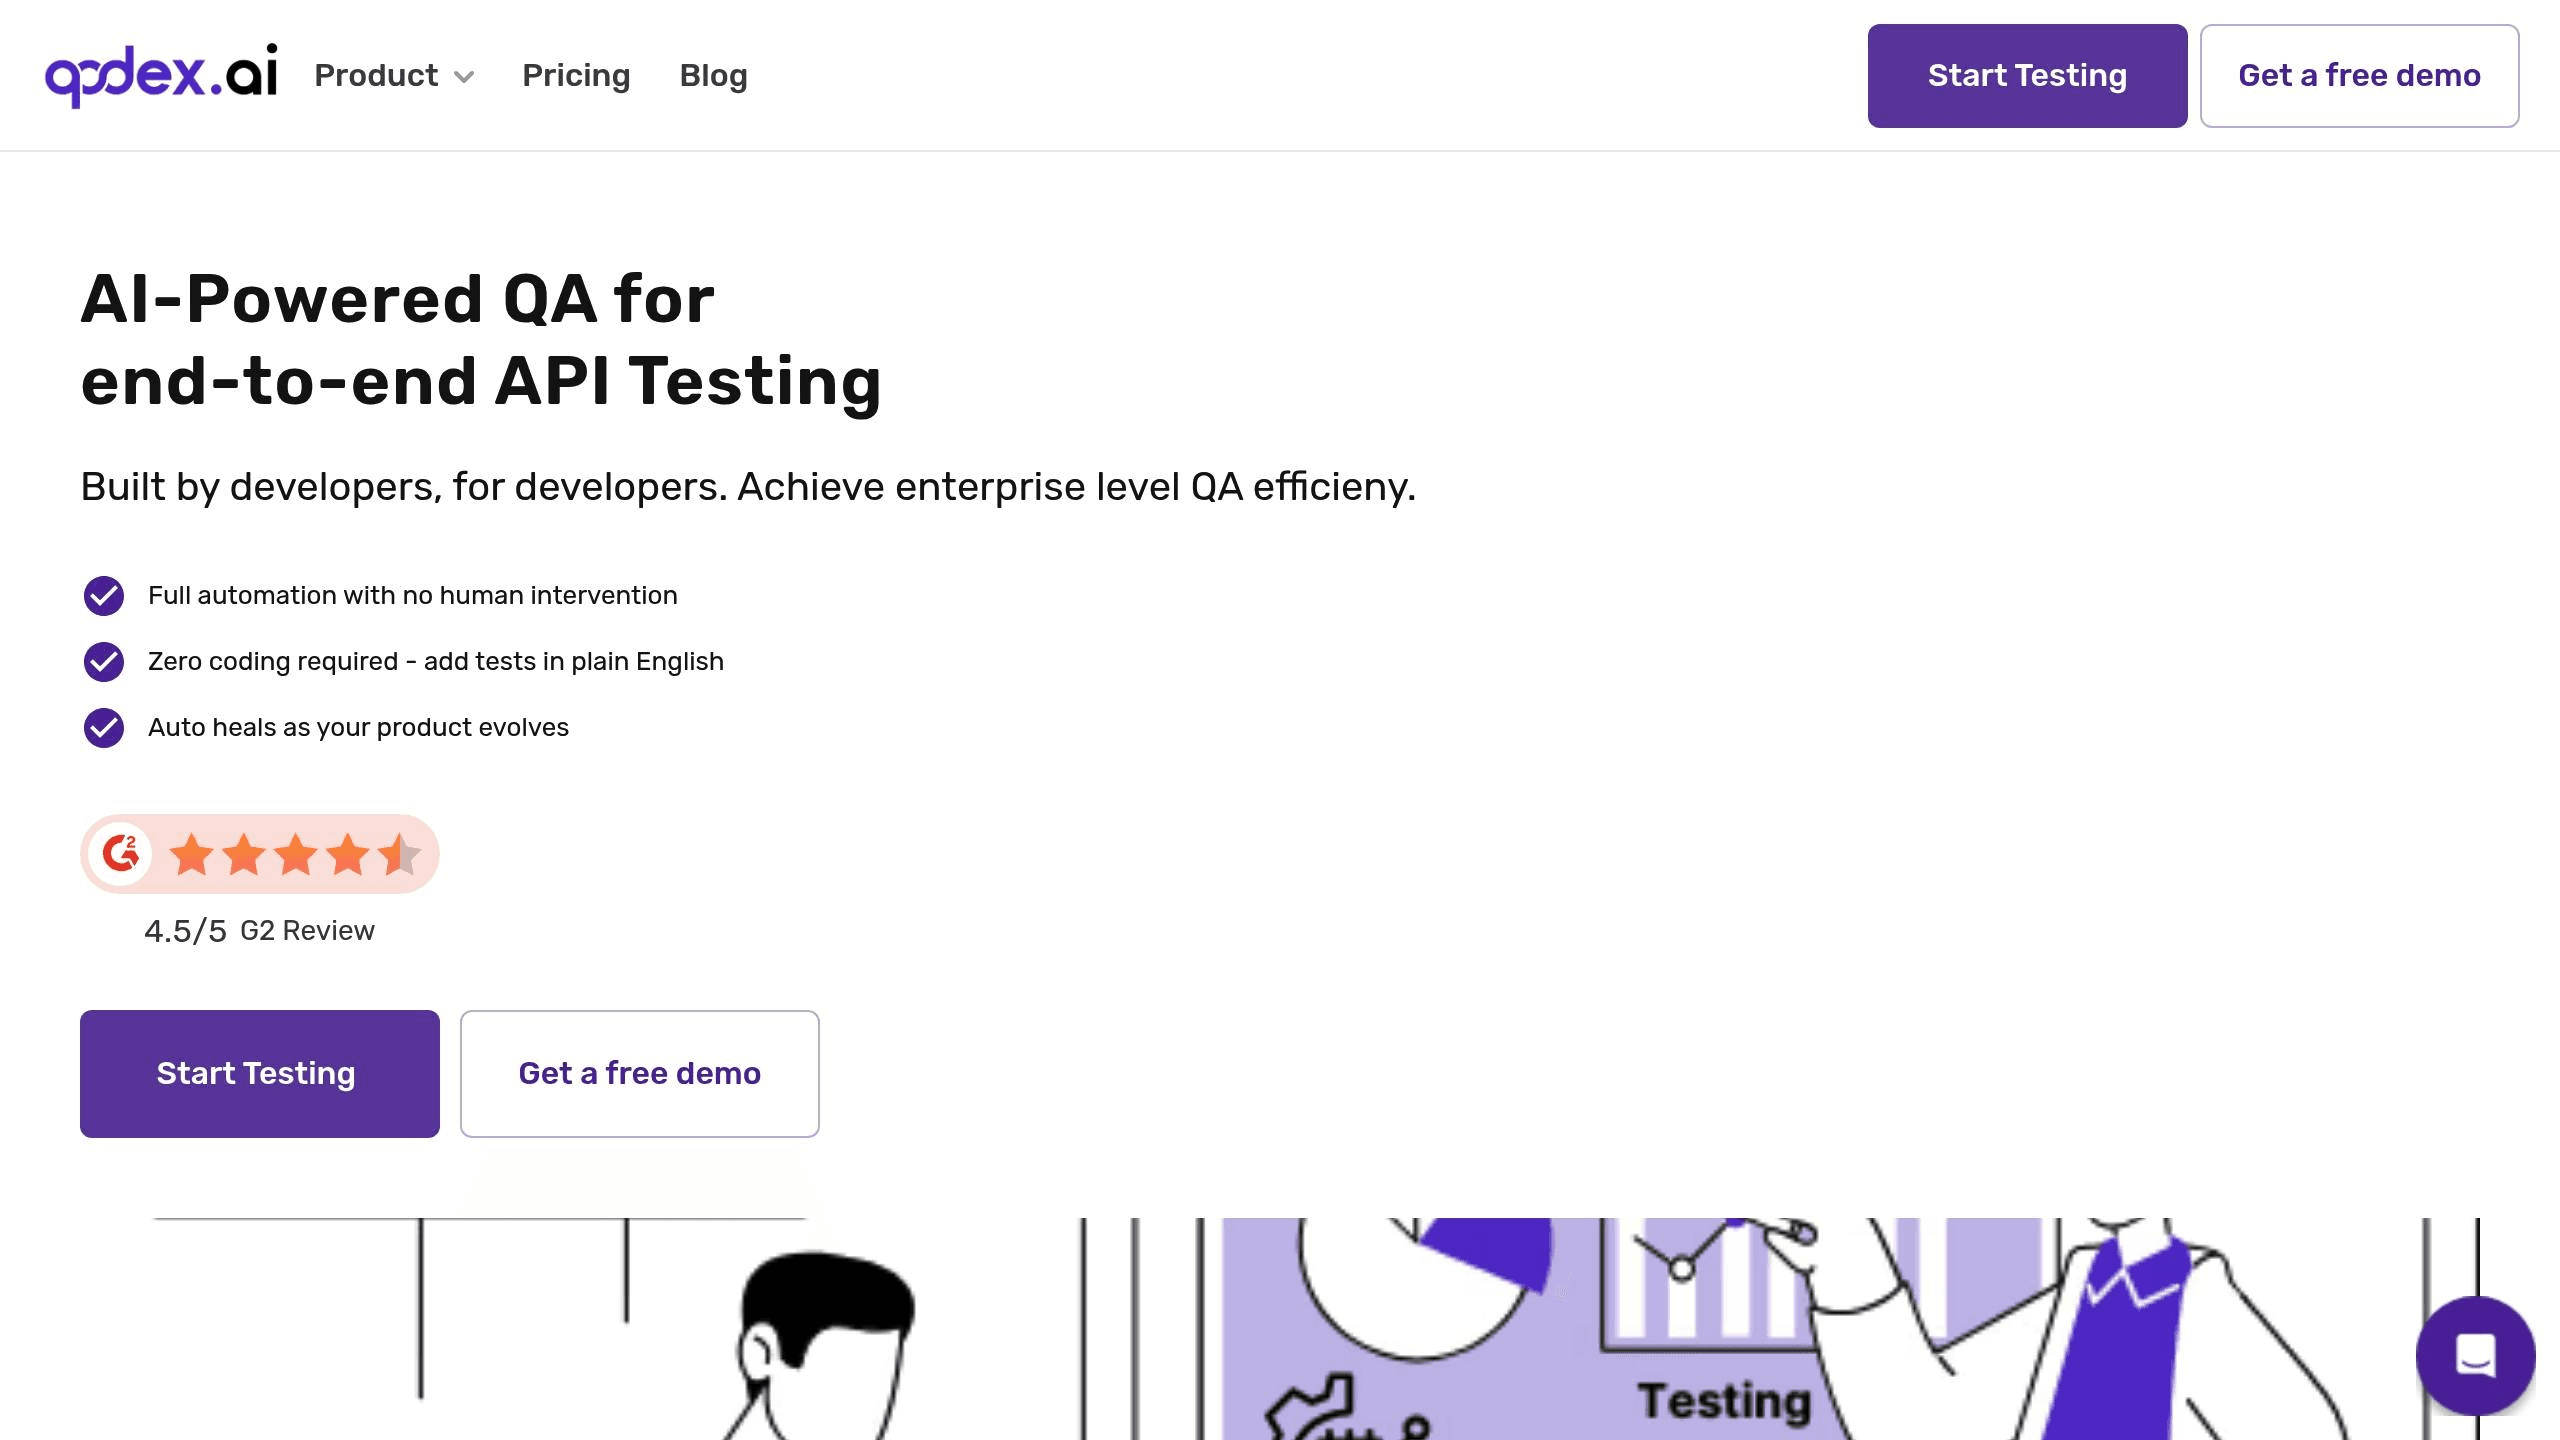Open the Blog page
Viewport: 2560px width, 1440px height.
(713, 76)
